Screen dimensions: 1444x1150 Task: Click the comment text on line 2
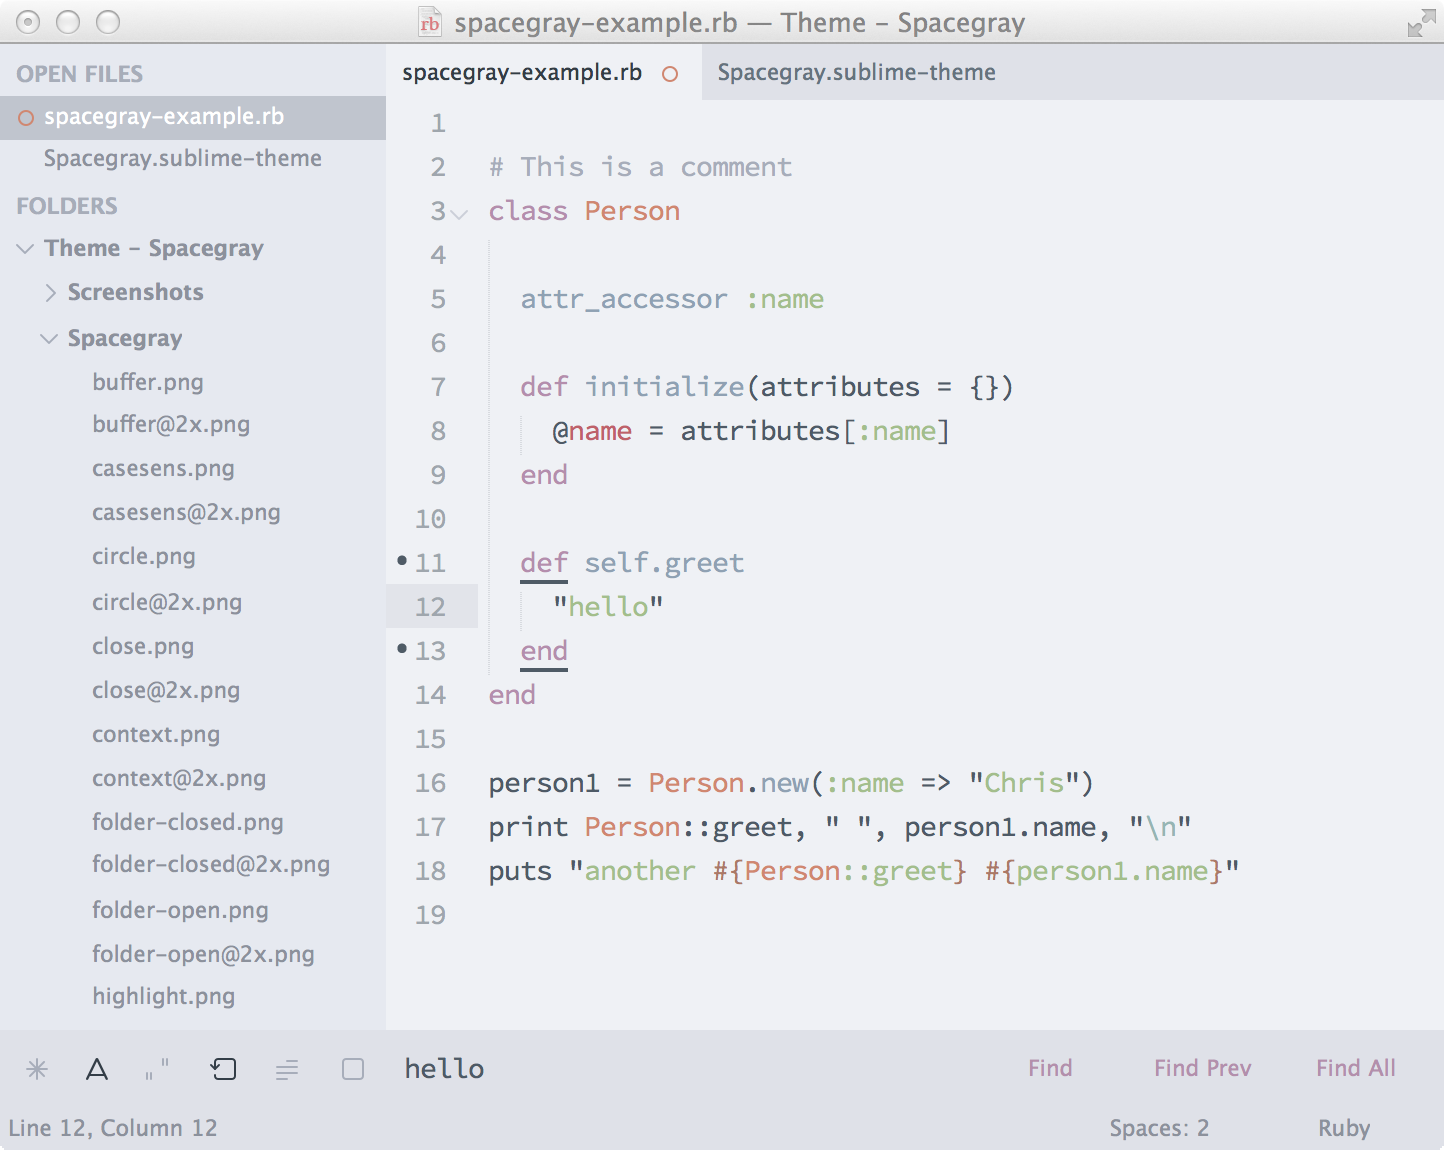point(640,167)
